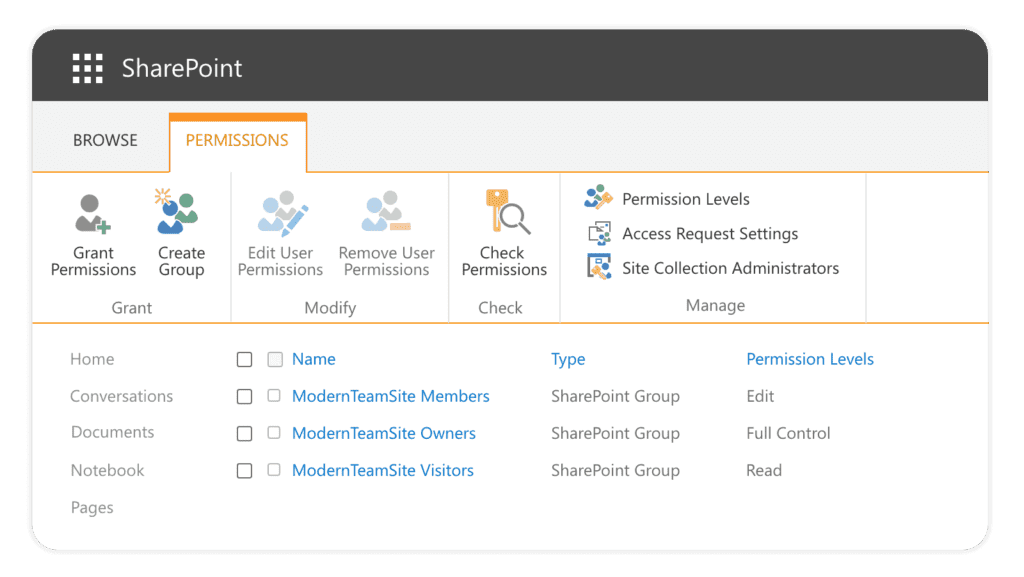Screen dimensions: 1024x577
Task: Click the Create Group icon
Action: pyautogui.click(x=177, y=211)
